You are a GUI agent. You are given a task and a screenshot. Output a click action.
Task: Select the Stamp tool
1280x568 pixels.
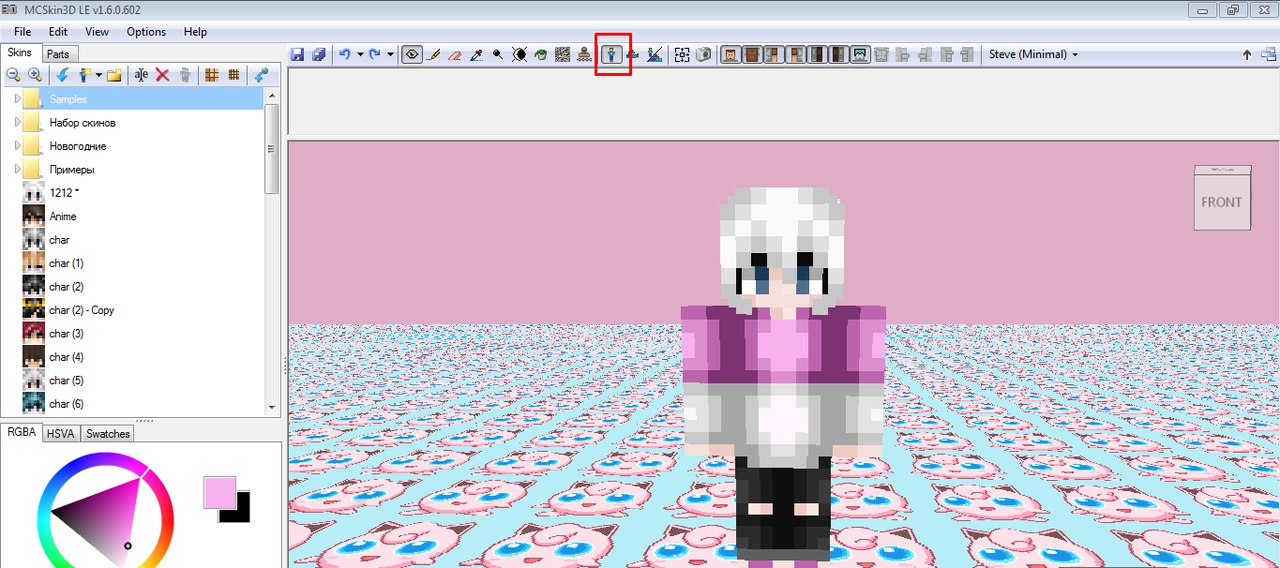pos(583,55)
